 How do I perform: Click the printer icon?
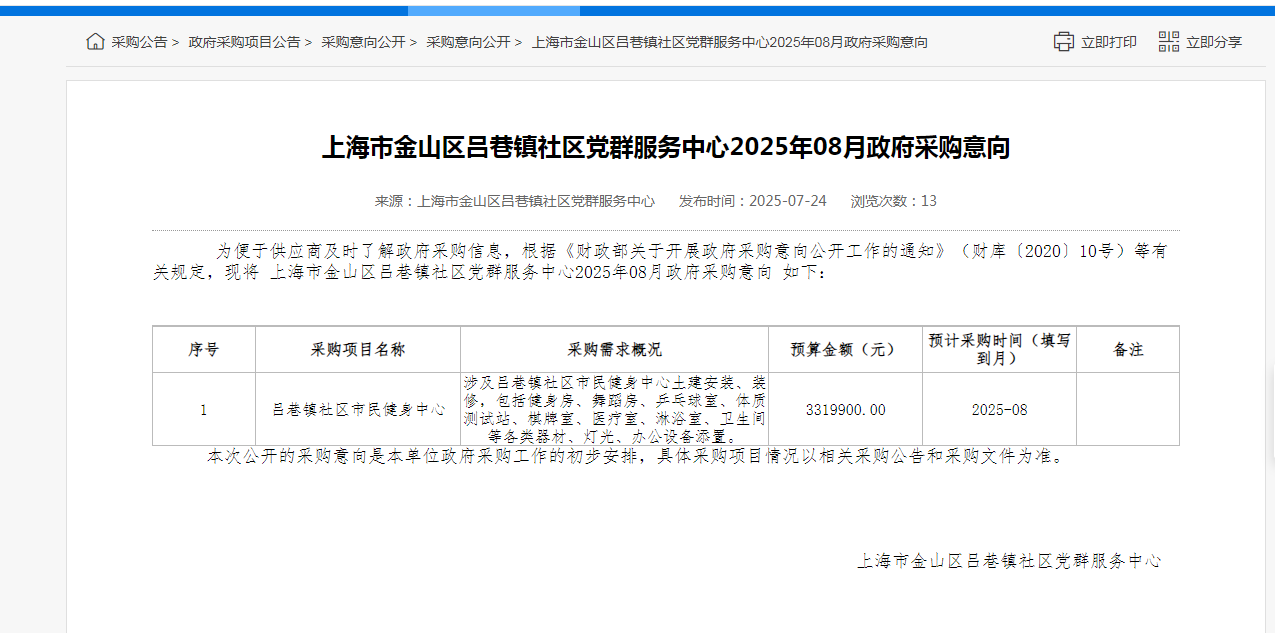(x=1063, y=42)
